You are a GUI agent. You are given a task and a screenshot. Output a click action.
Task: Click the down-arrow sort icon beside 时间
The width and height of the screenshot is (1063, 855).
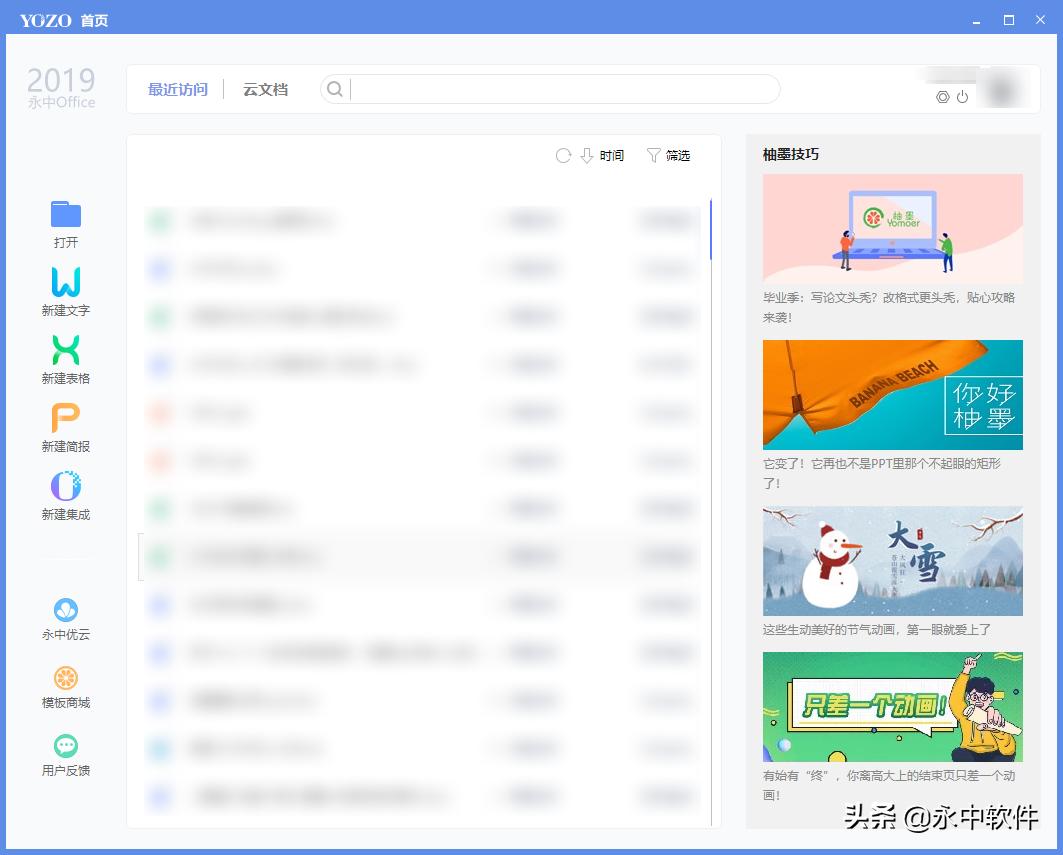(x=587, y=156)
